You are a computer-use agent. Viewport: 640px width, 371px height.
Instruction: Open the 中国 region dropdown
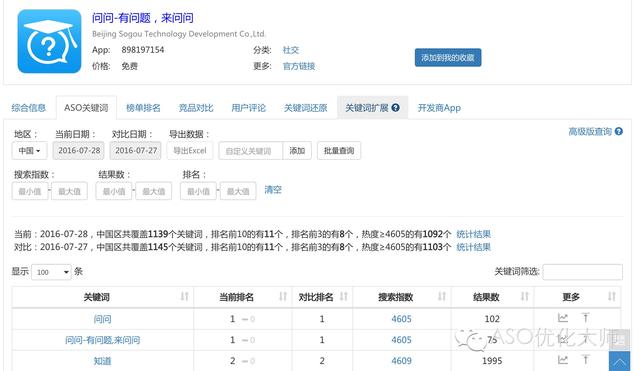tap(29, 151)
